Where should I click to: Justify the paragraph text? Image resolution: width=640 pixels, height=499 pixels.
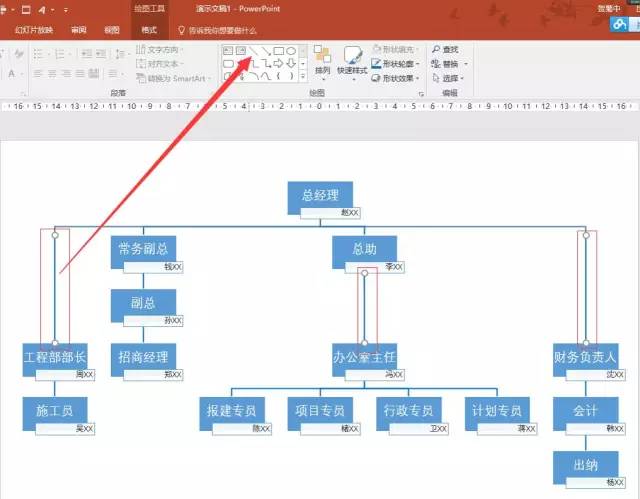80,73
